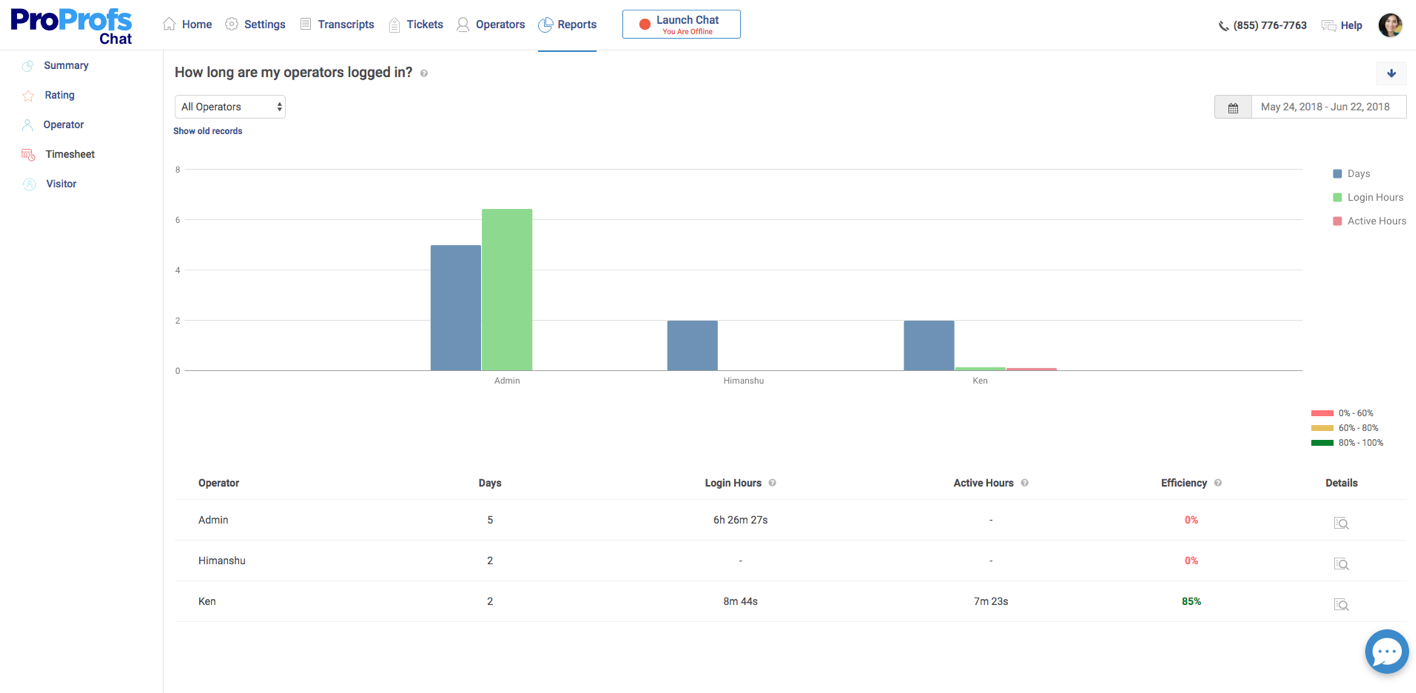
Task: Click the download arrow icon
Action: [1391, 73]
